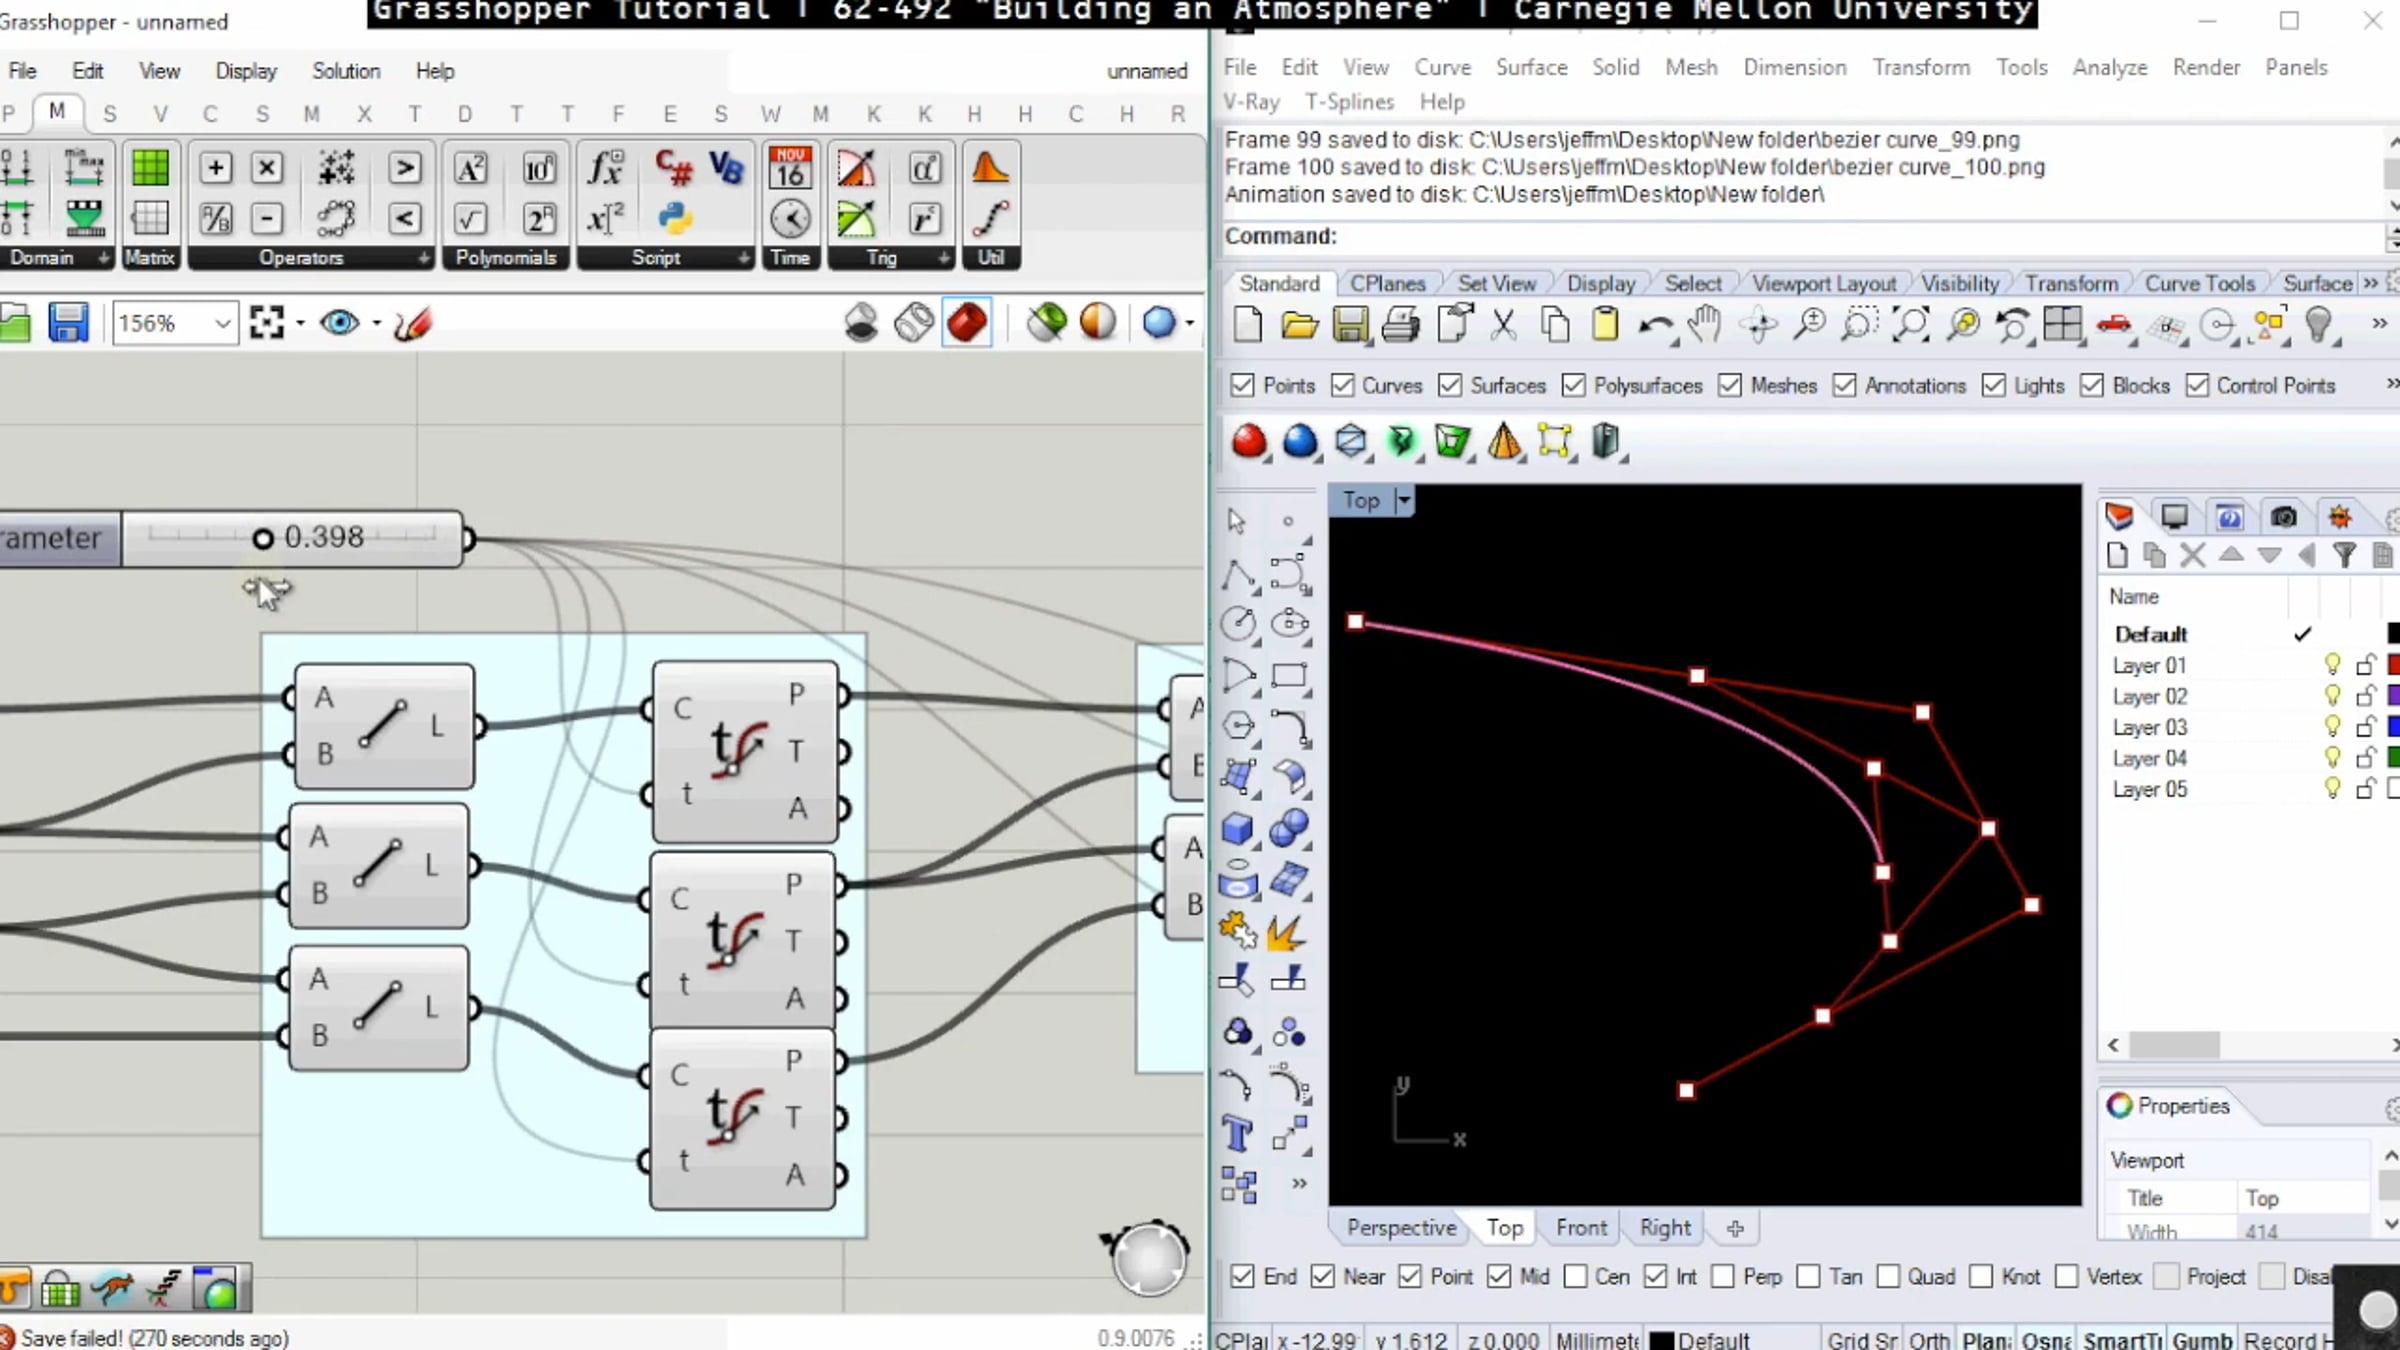Click the Grasshopper sketch tool icon
Screen dimensions: 2400x1350
click(413, 323)
